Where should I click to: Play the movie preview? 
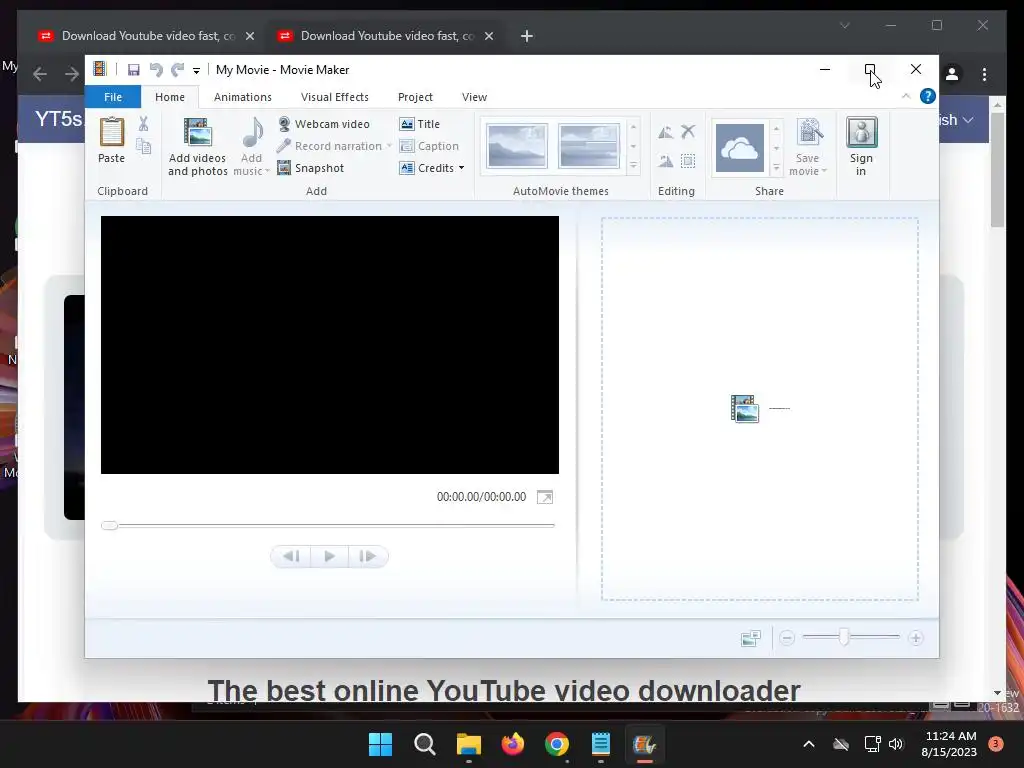(x=329, y=556)
